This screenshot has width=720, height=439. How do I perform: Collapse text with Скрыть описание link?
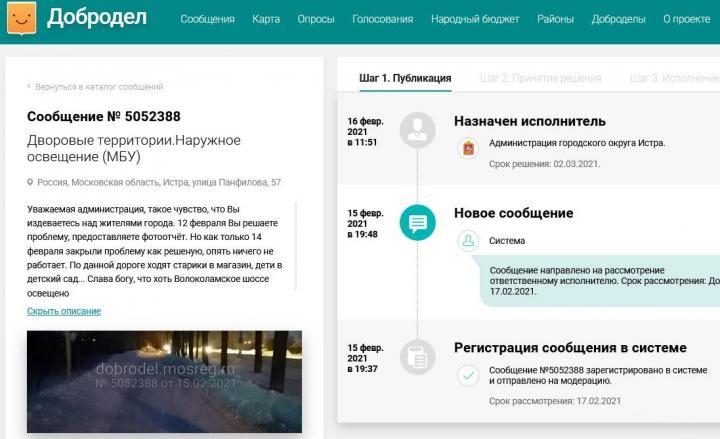tap(64, 311)
